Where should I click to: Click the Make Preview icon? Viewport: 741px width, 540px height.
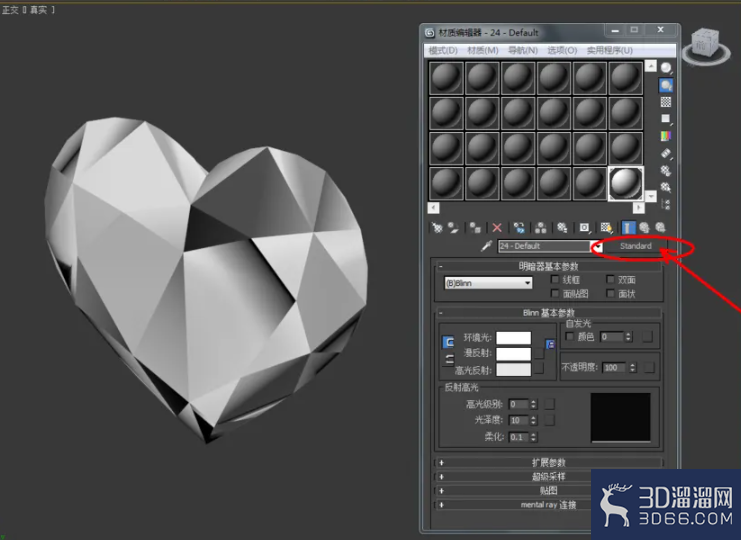pyautogui.click(x=666, y=153)
